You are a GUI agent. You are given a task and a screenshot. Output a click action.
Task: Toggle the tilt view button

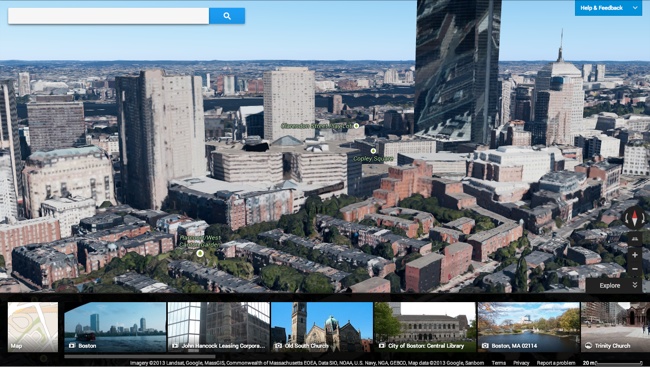635,239
